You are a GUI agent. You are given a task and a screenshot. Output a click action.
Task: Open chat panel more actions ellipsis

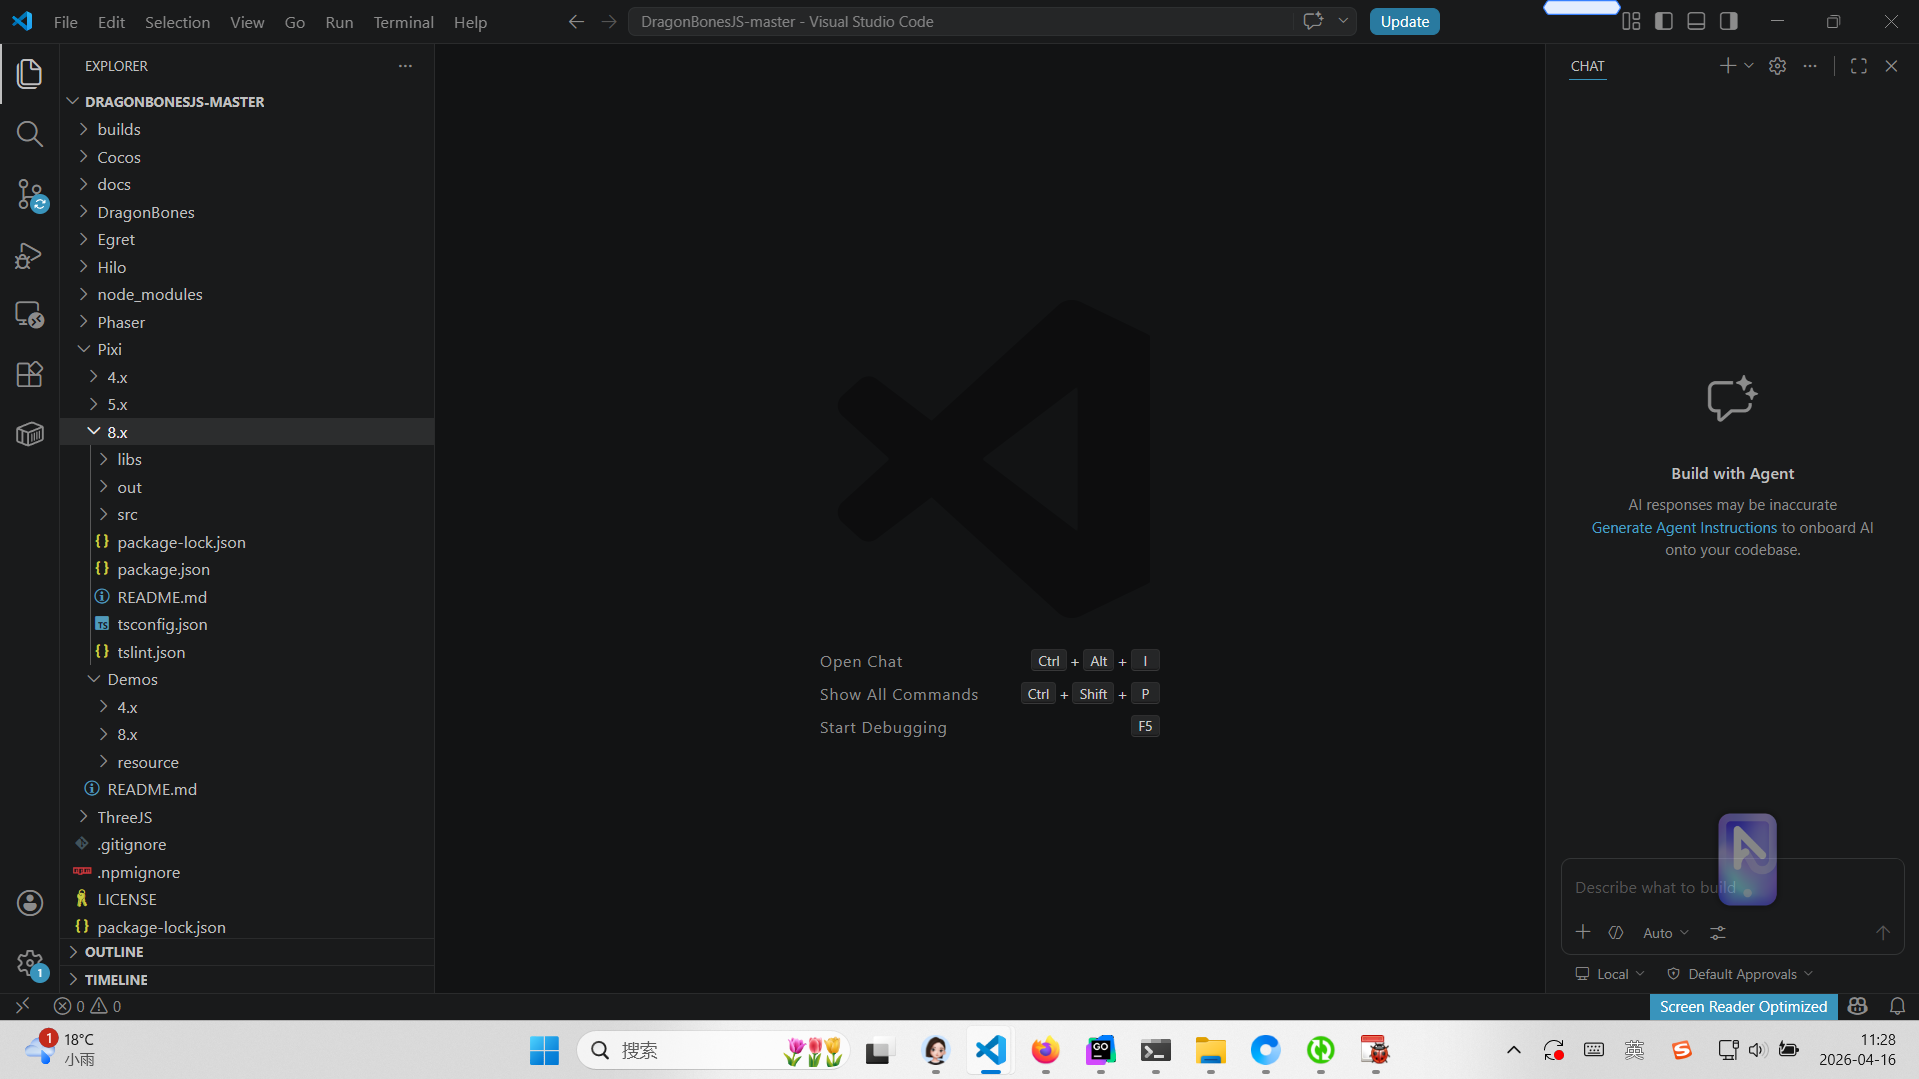tap(1810, 66)
